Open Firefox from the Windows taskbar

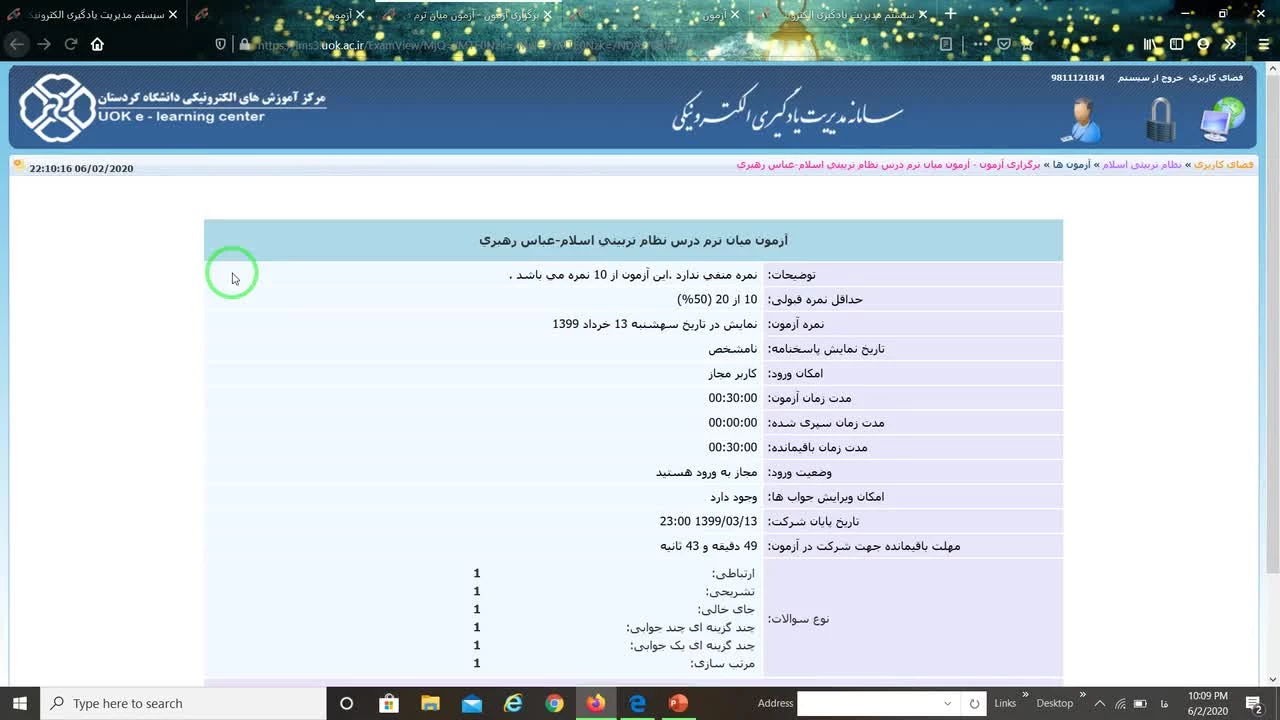(x=596, y=703)
